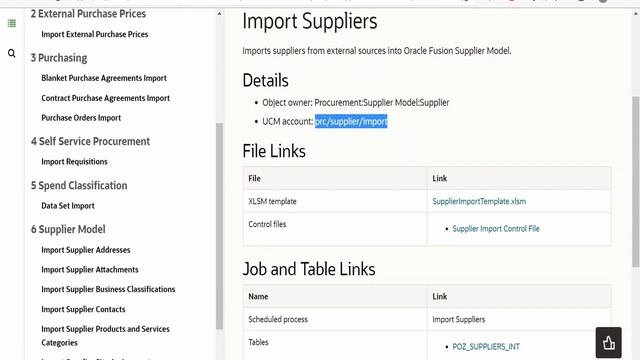Open Purchase Orders Import topic
This screenshot has height=360, width=640.
(81, 118)
